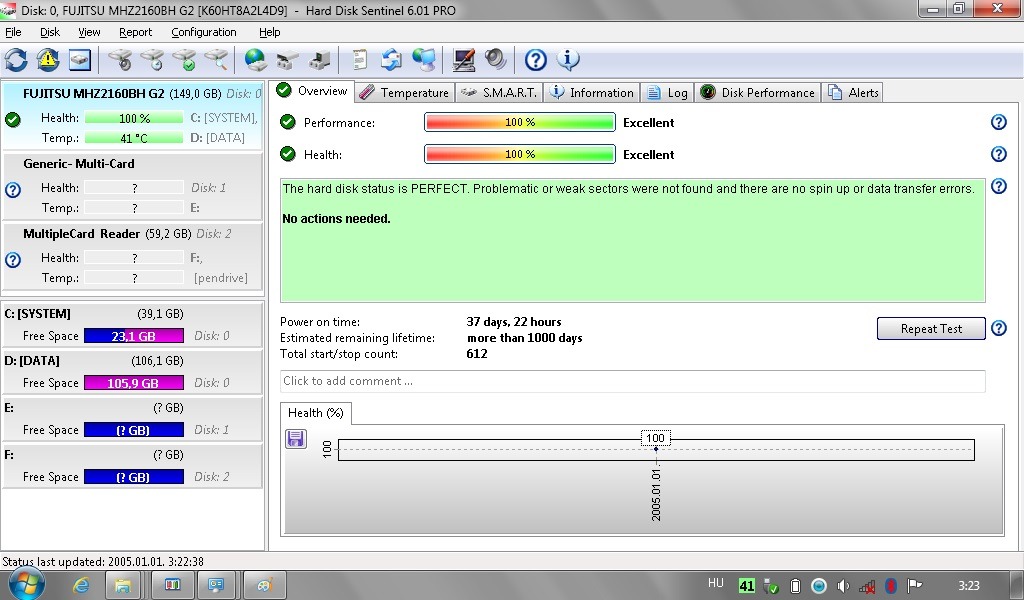
Task: Click the disk panel view toolbar icon
Action: coord(80,60)
